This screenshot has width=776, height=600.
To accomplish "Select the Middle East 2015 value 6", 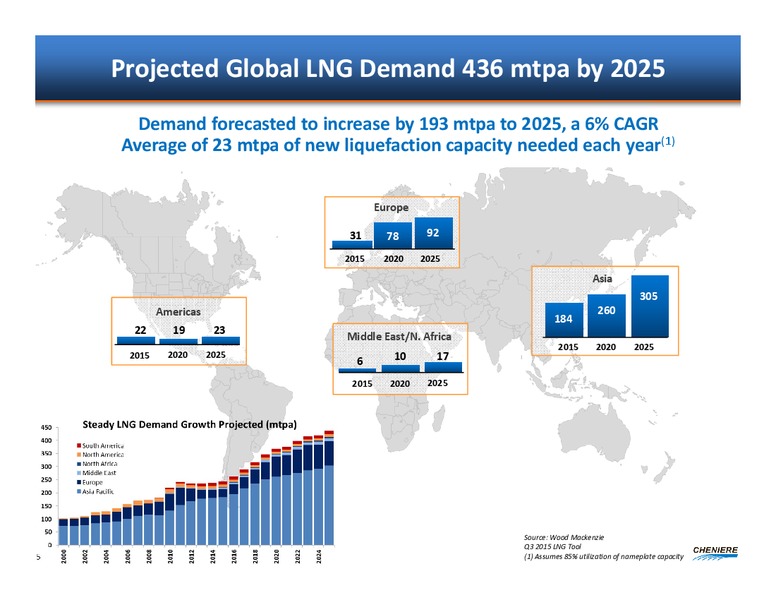I will [x=360, y=361].
